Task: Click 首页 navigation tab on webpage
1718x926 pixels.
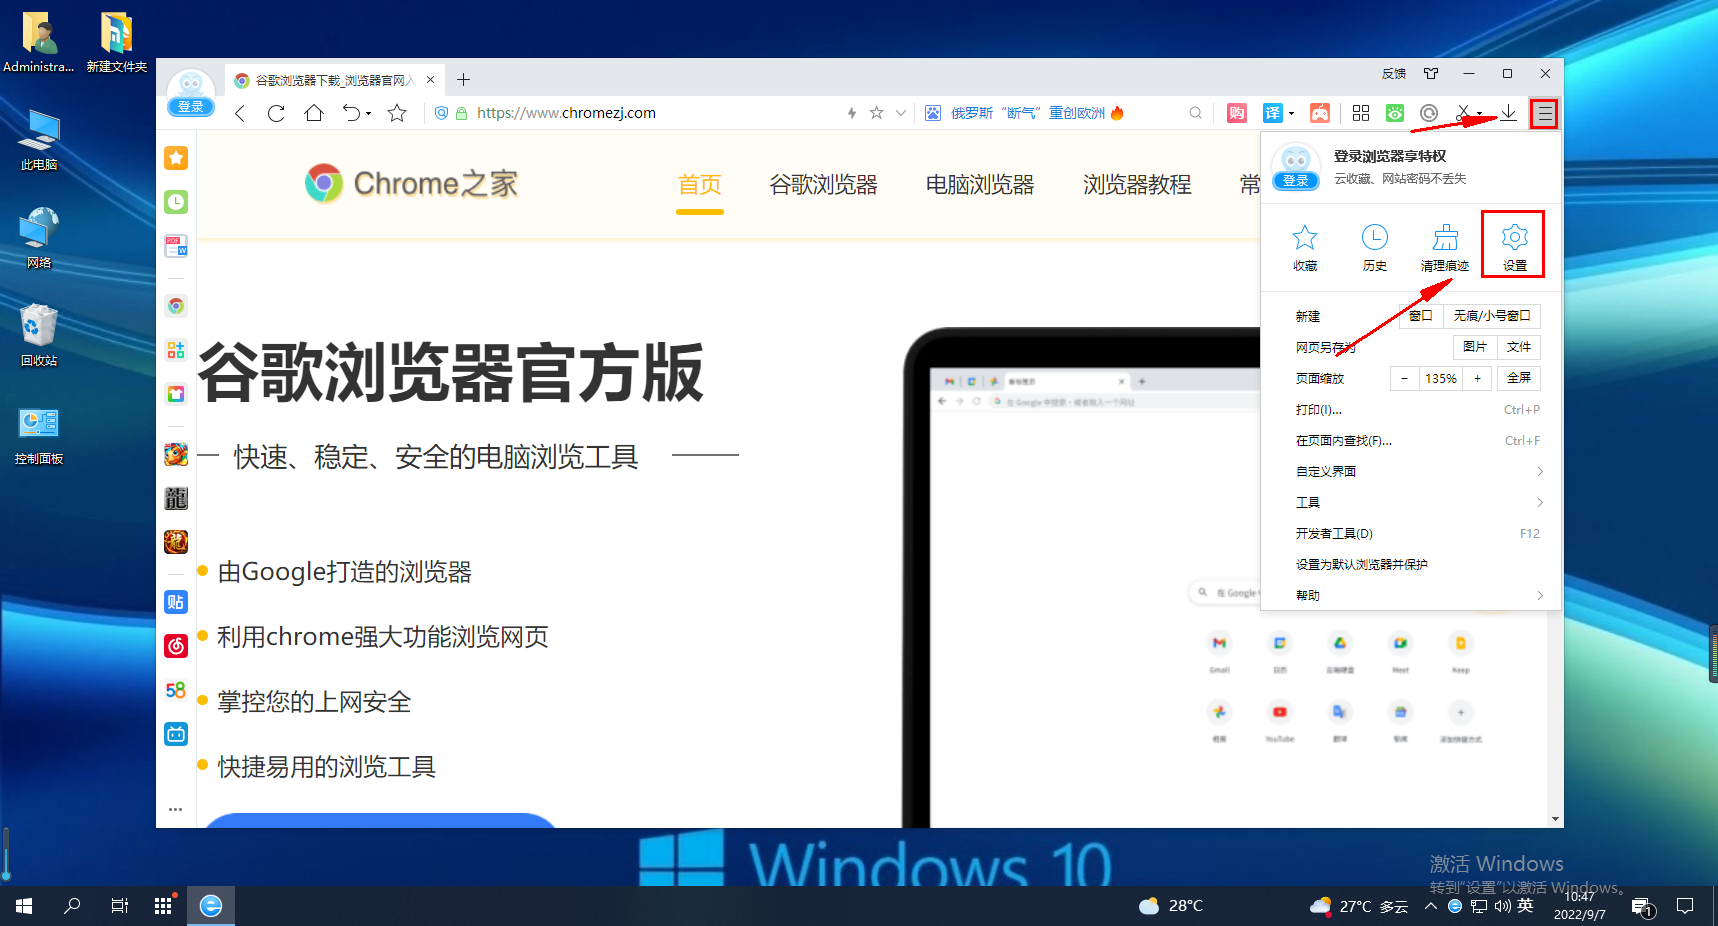Action: [700, 185]
